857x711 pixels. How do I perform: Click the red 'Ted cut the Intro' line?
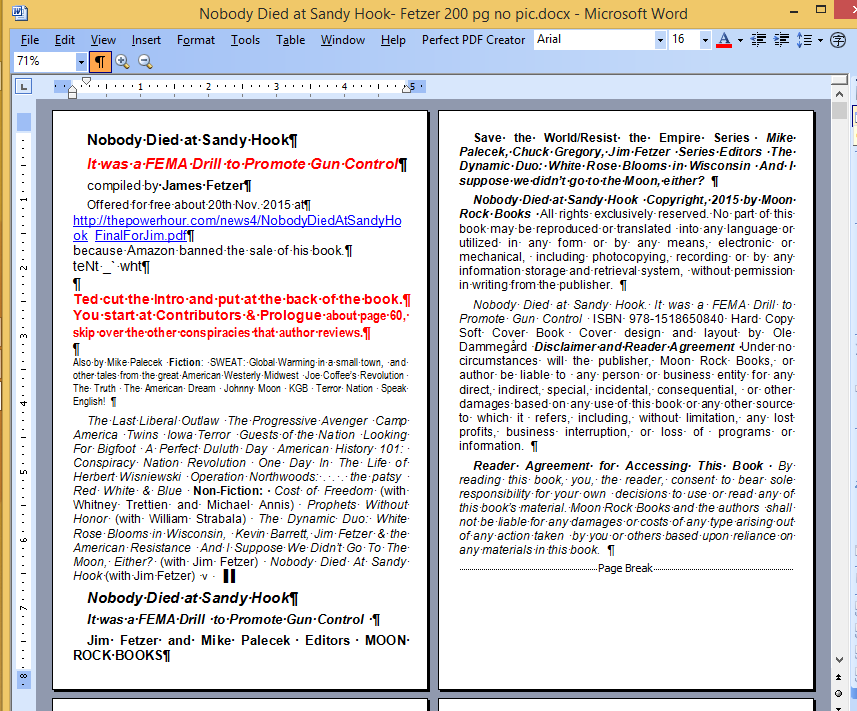238,299
